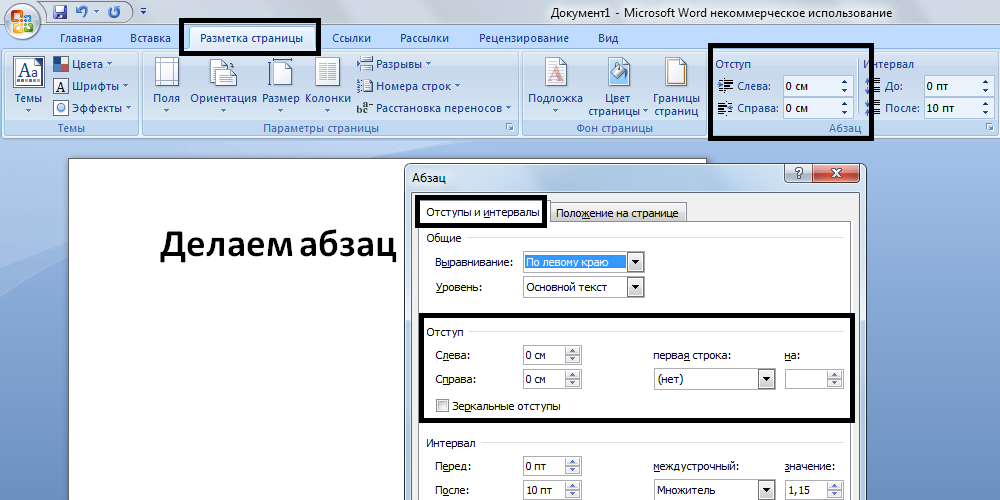Adjust dialog Слева indent spinner
Screen dimensions: 1000x500
click(573, 355)
